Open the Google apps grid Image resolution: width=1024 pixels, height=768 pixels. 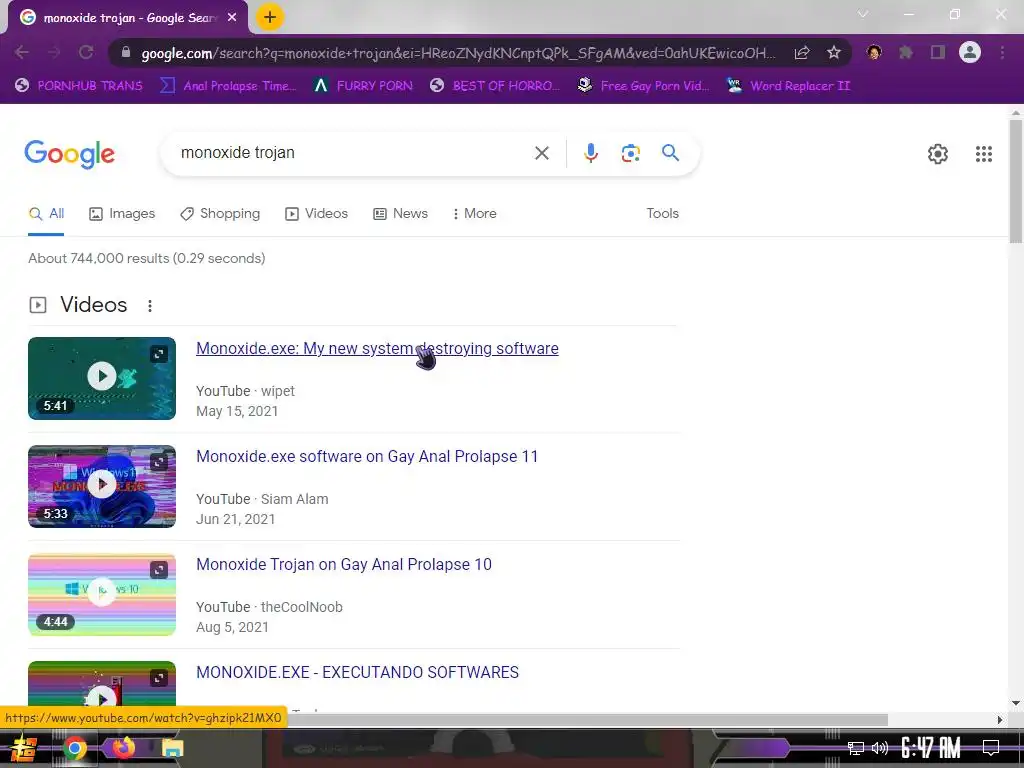point(984,154)
